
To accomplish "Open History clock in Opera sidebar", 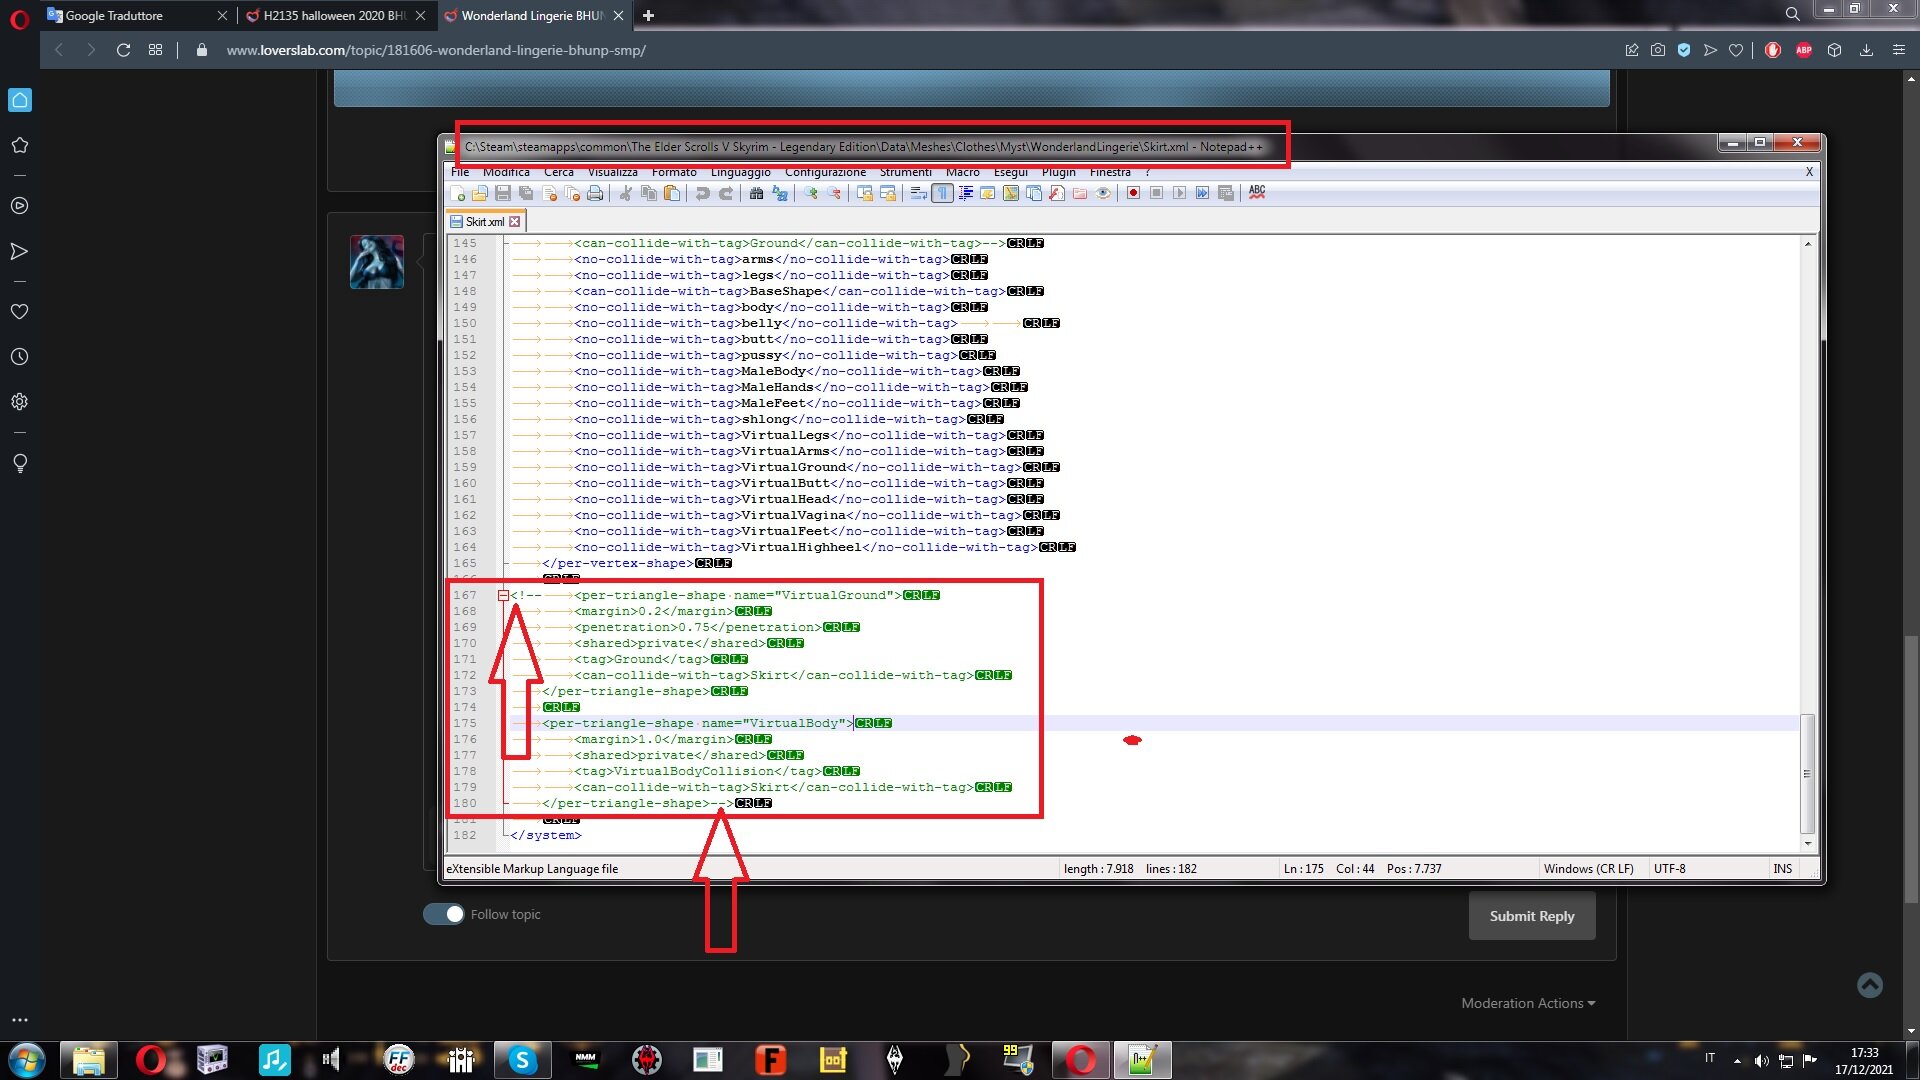I will tap(19, 357).
